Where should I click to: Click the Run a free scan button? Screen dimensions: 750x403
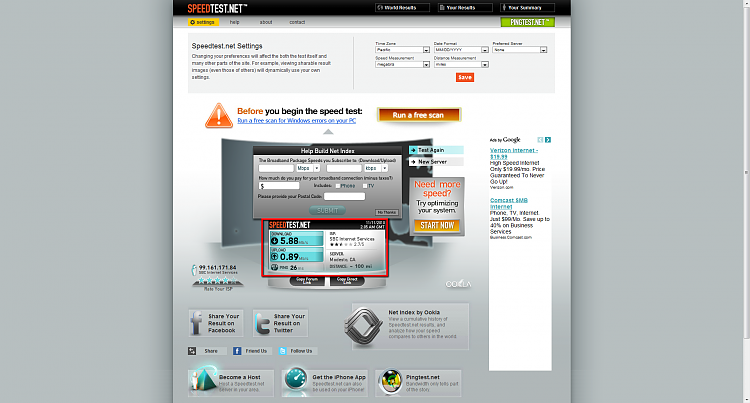tap(419, 115)
